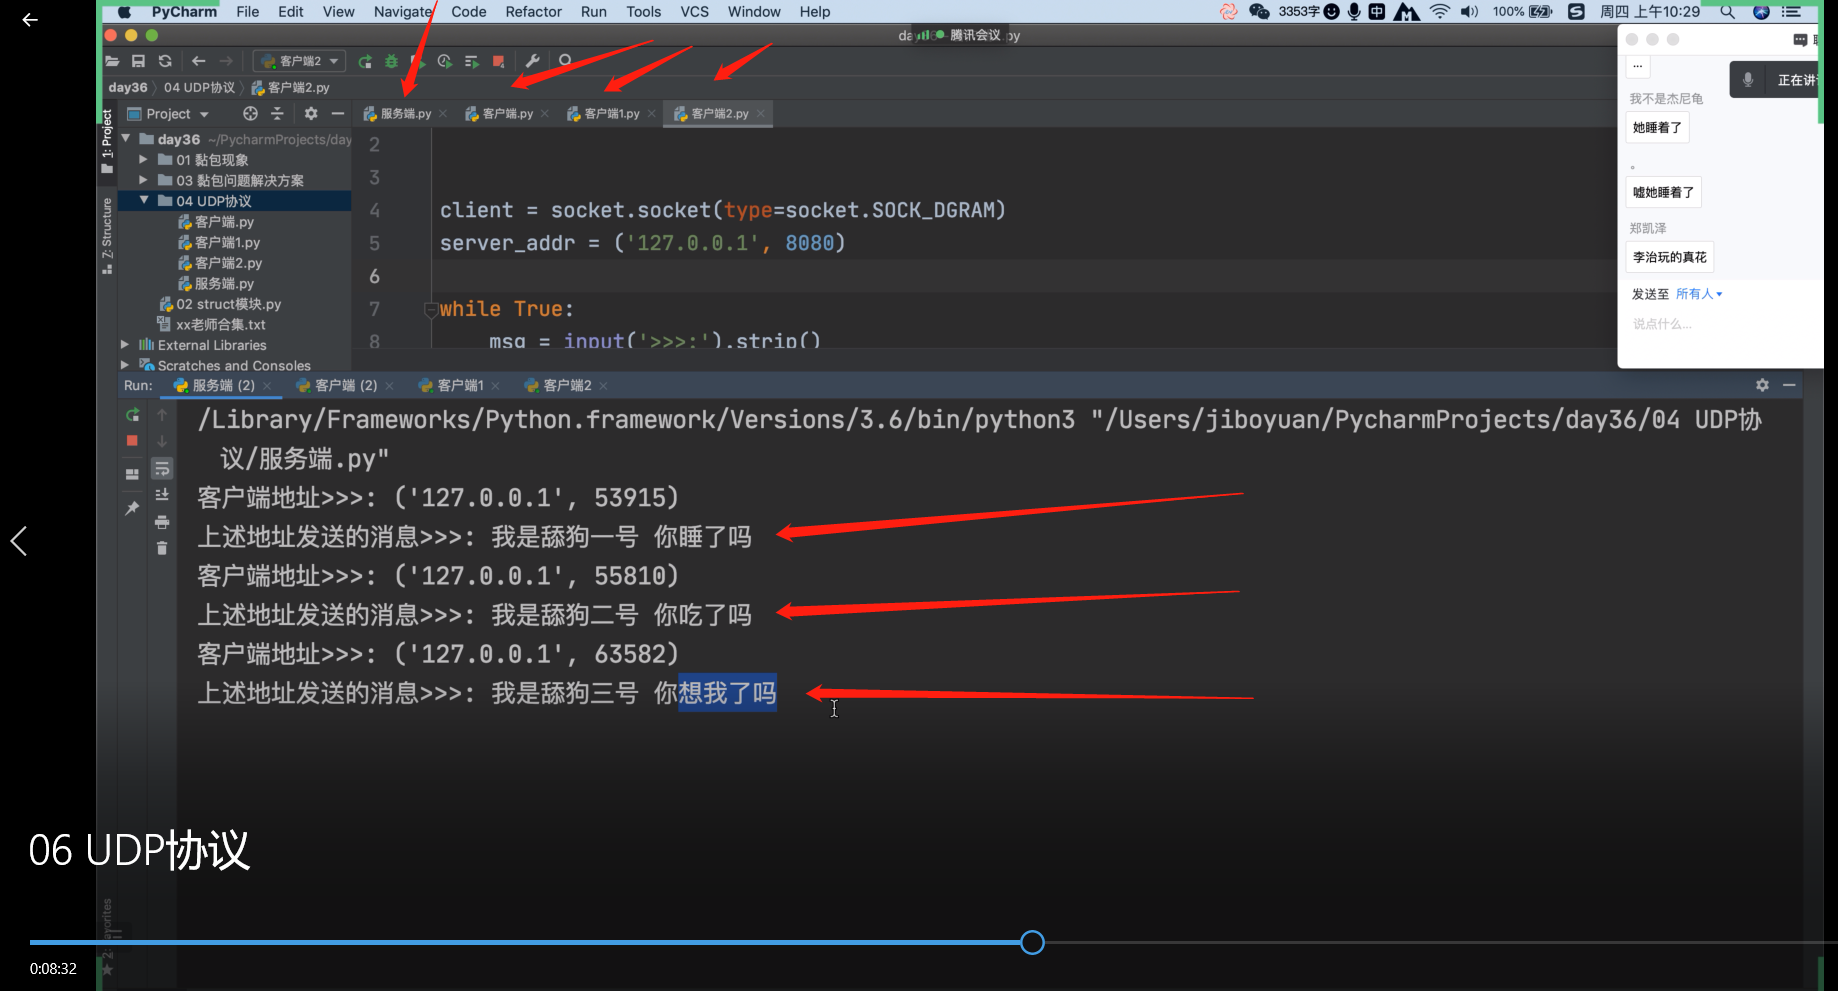Screen dimensions: 1838x991
Task: Open Search Everywhere magnifier in PyCharm toolbar
Action: (x=565, y=61)
